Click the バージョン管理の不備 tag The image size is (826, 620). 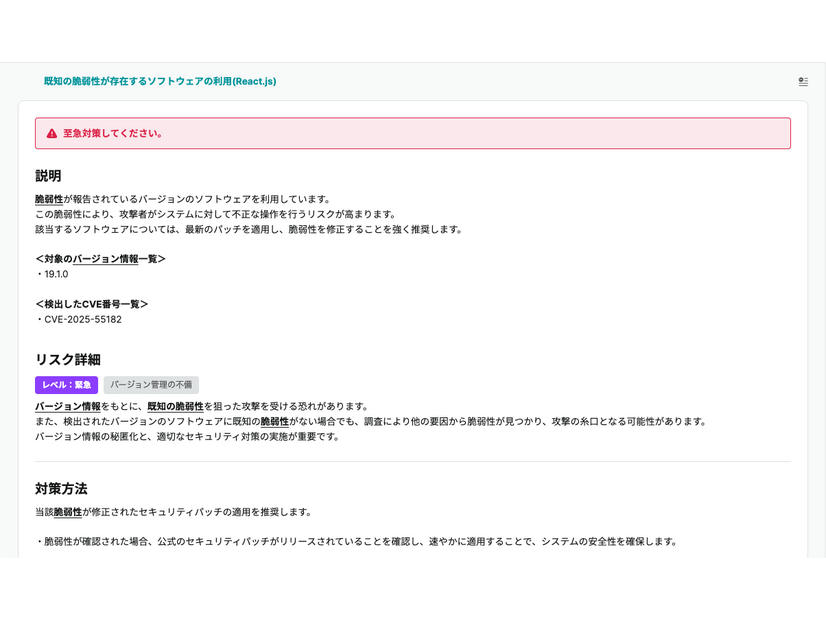pyautogui.click(x=152, y=385)
